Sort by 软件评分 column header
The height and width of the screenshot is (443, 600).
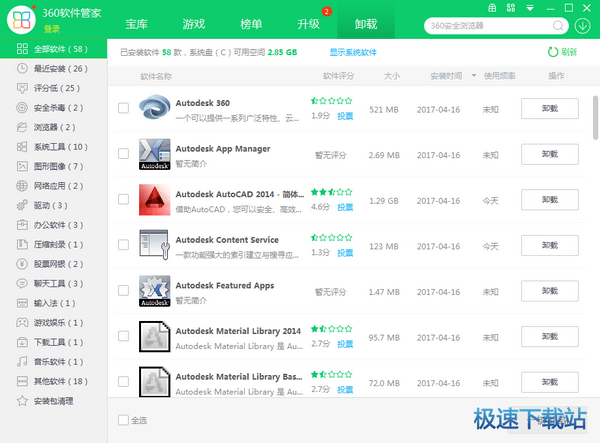(x=338, y=76)
